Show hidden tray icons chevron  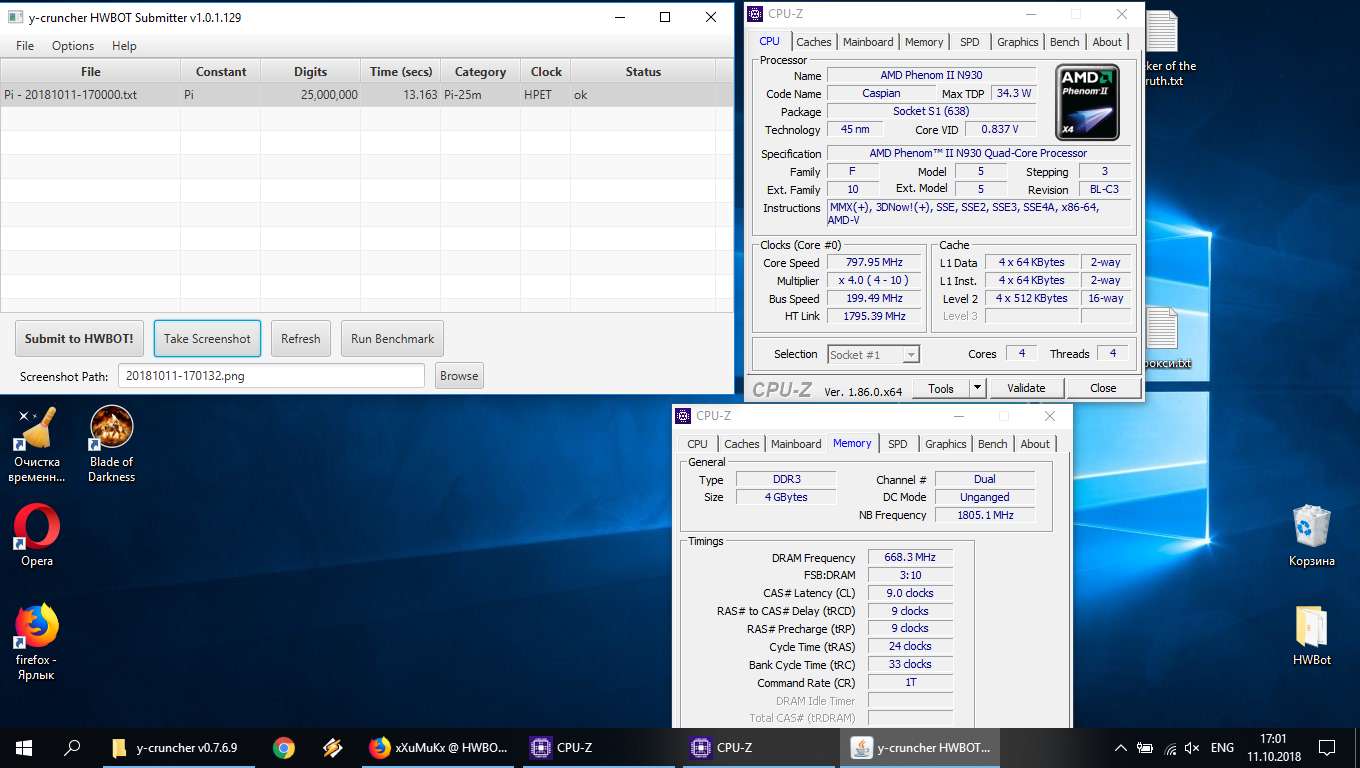click(x=1121, y=747)
